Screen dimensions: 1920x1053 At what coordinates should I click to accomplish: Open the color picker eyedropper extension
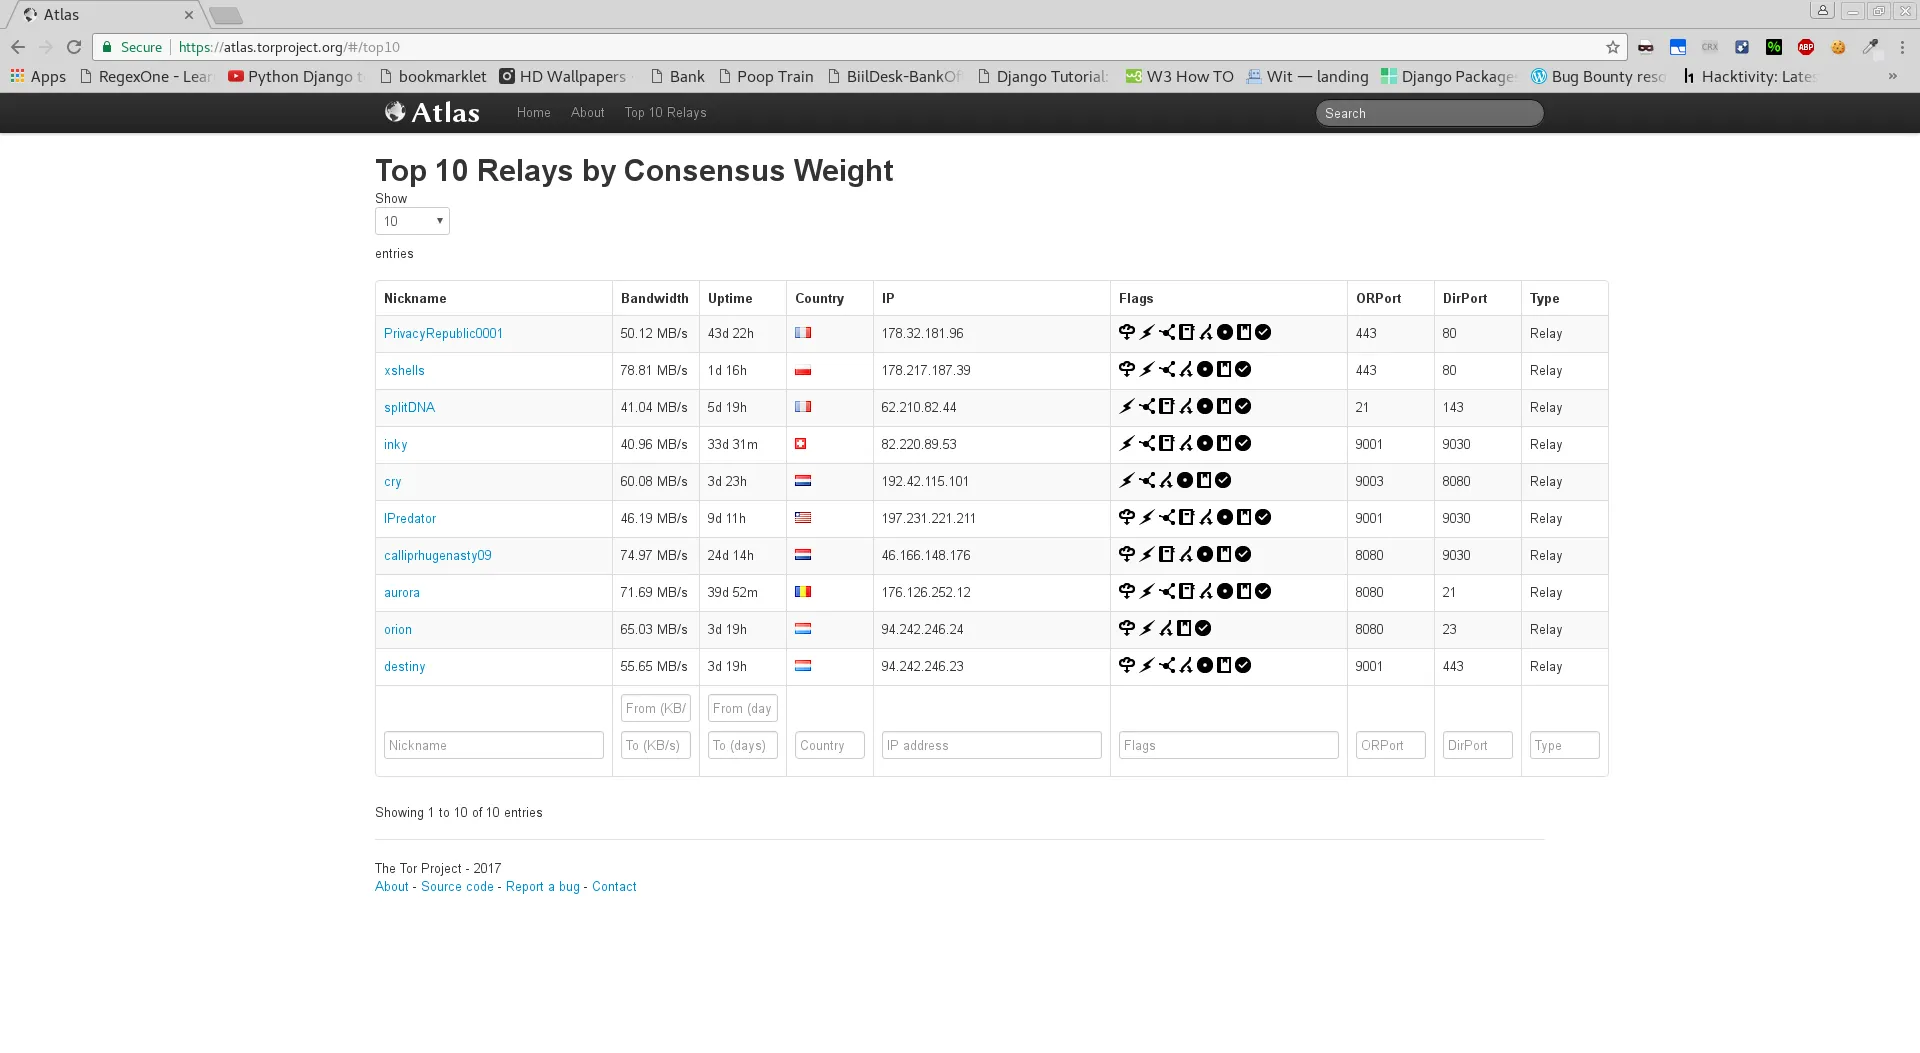pyautogui.click(x=1870, y=47)
